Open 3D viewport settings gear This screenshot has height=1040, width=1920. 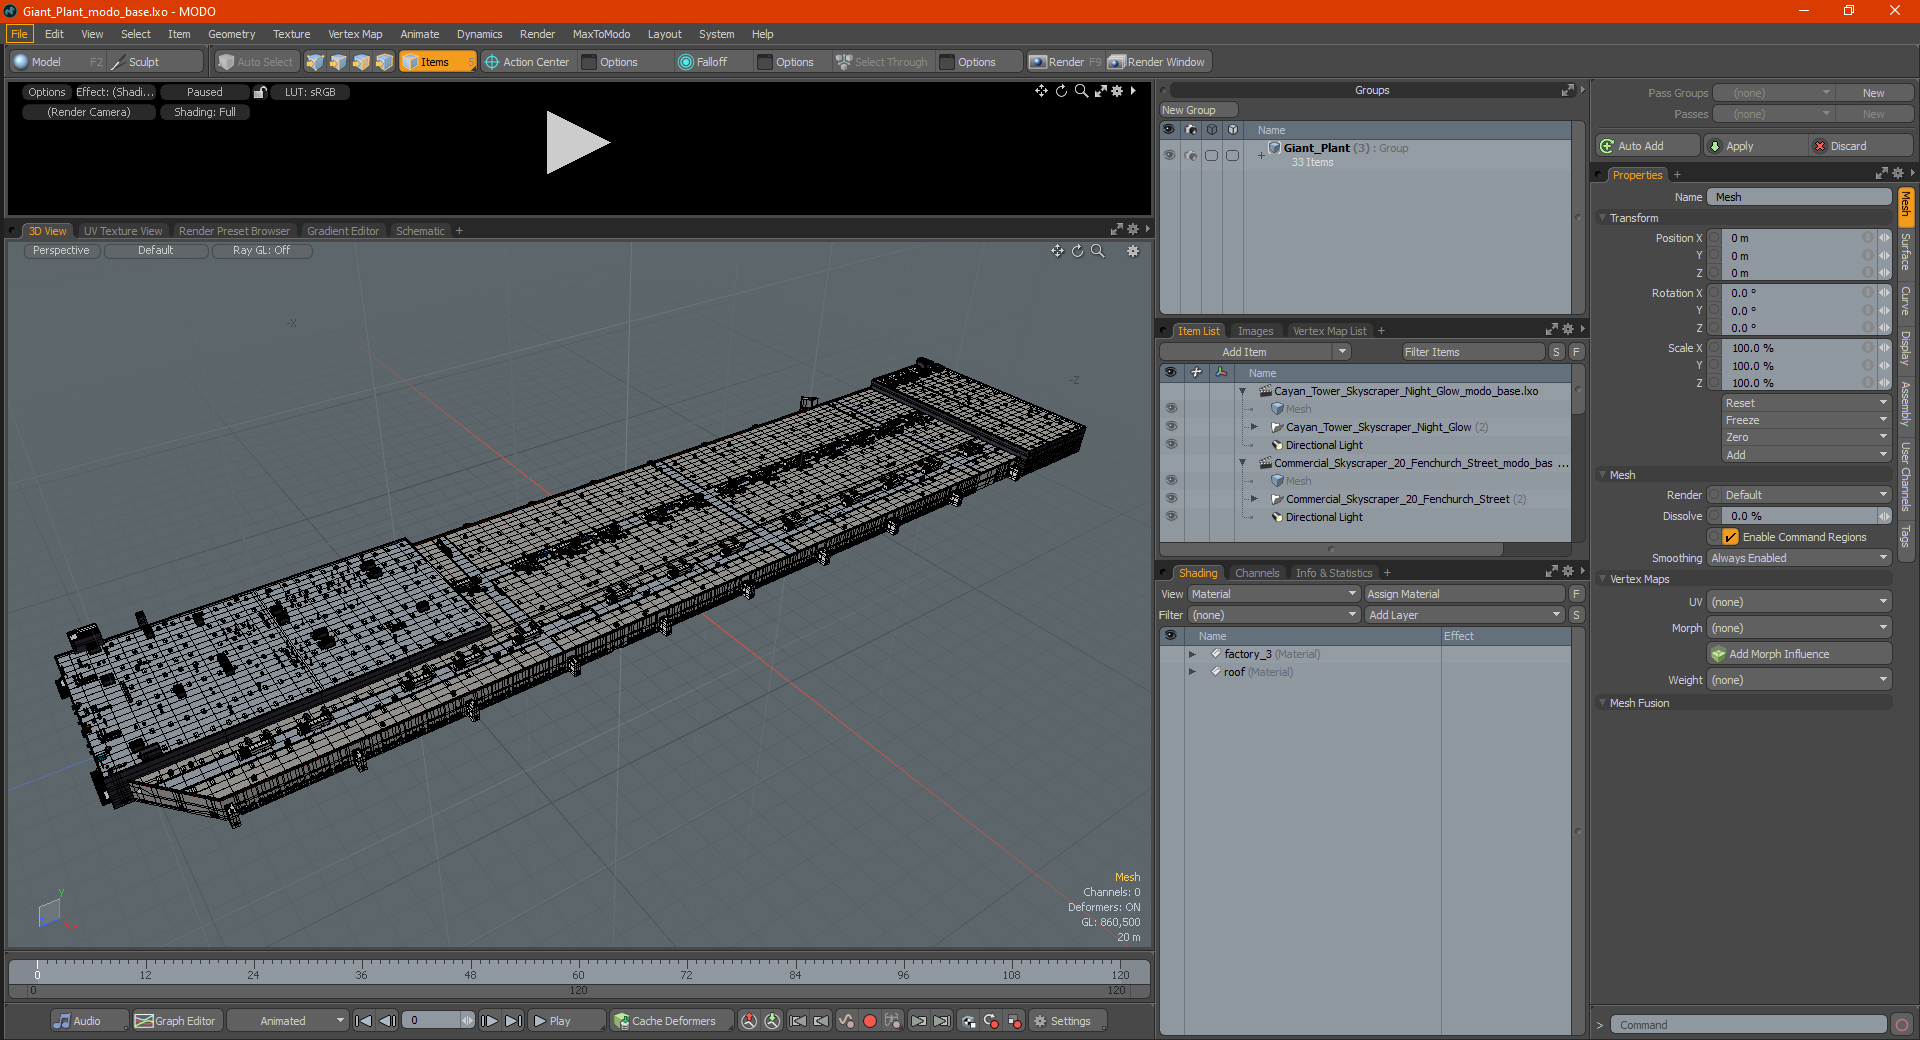coord(1133,251)
